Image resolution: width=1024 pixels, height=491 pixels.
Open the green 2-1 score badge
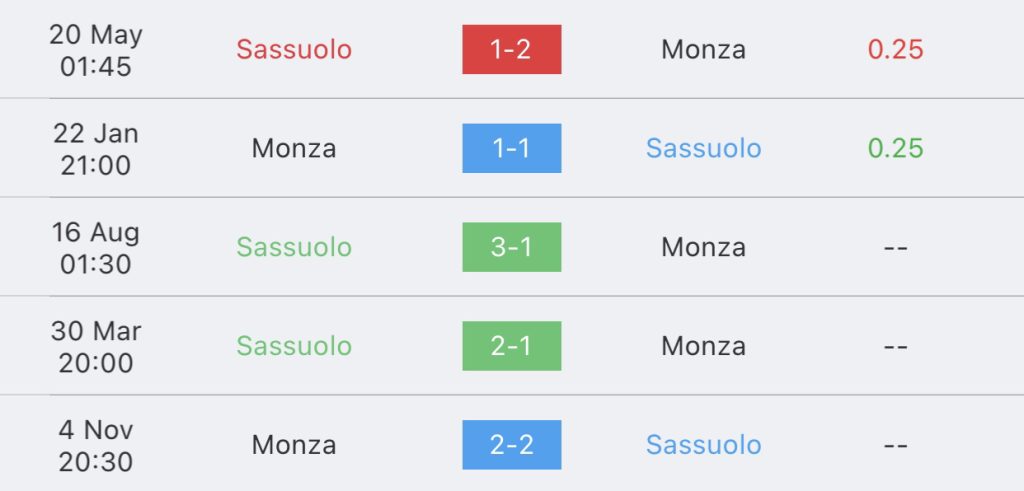pyautogui.click(x=511, y=346)
